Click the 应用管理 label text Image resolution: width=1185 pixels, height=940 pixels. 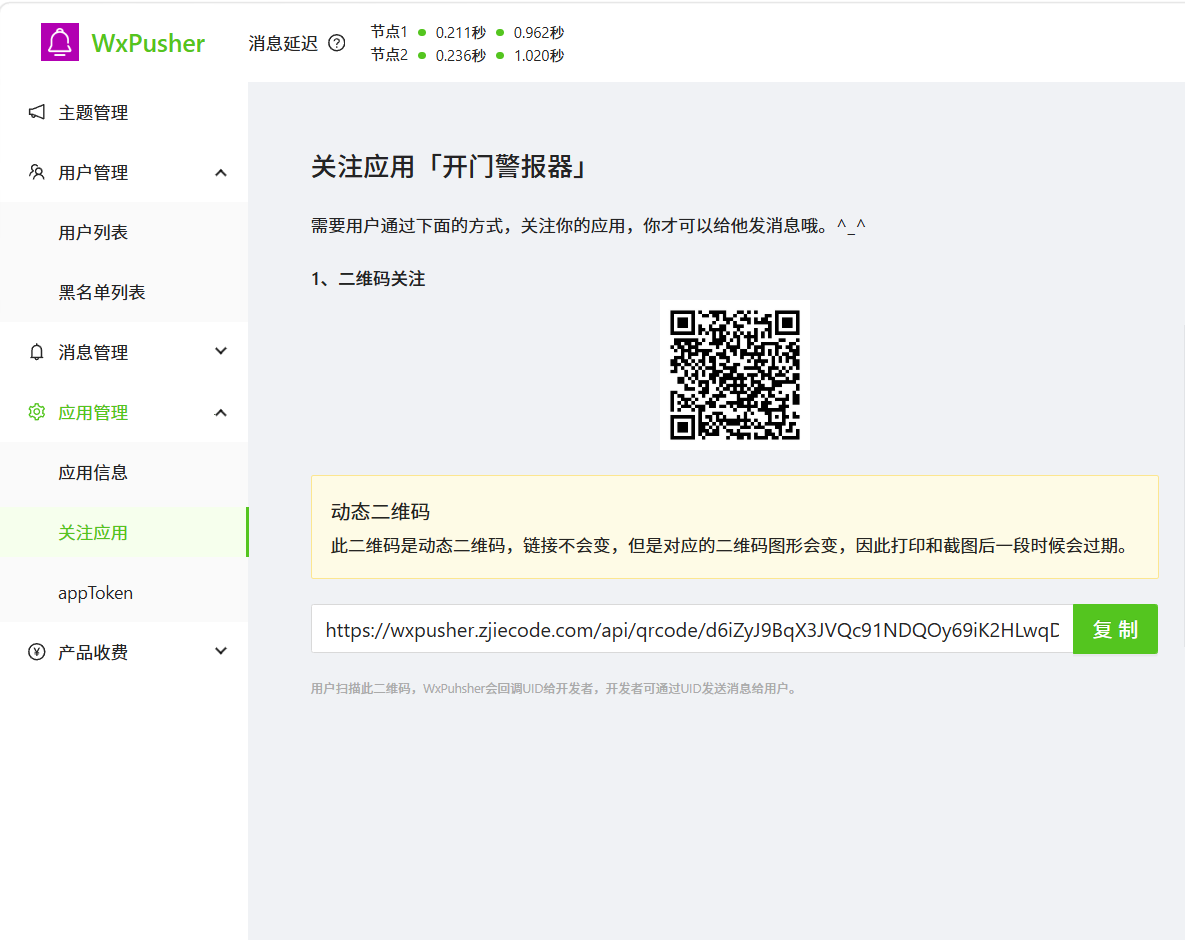pos(93,413)
